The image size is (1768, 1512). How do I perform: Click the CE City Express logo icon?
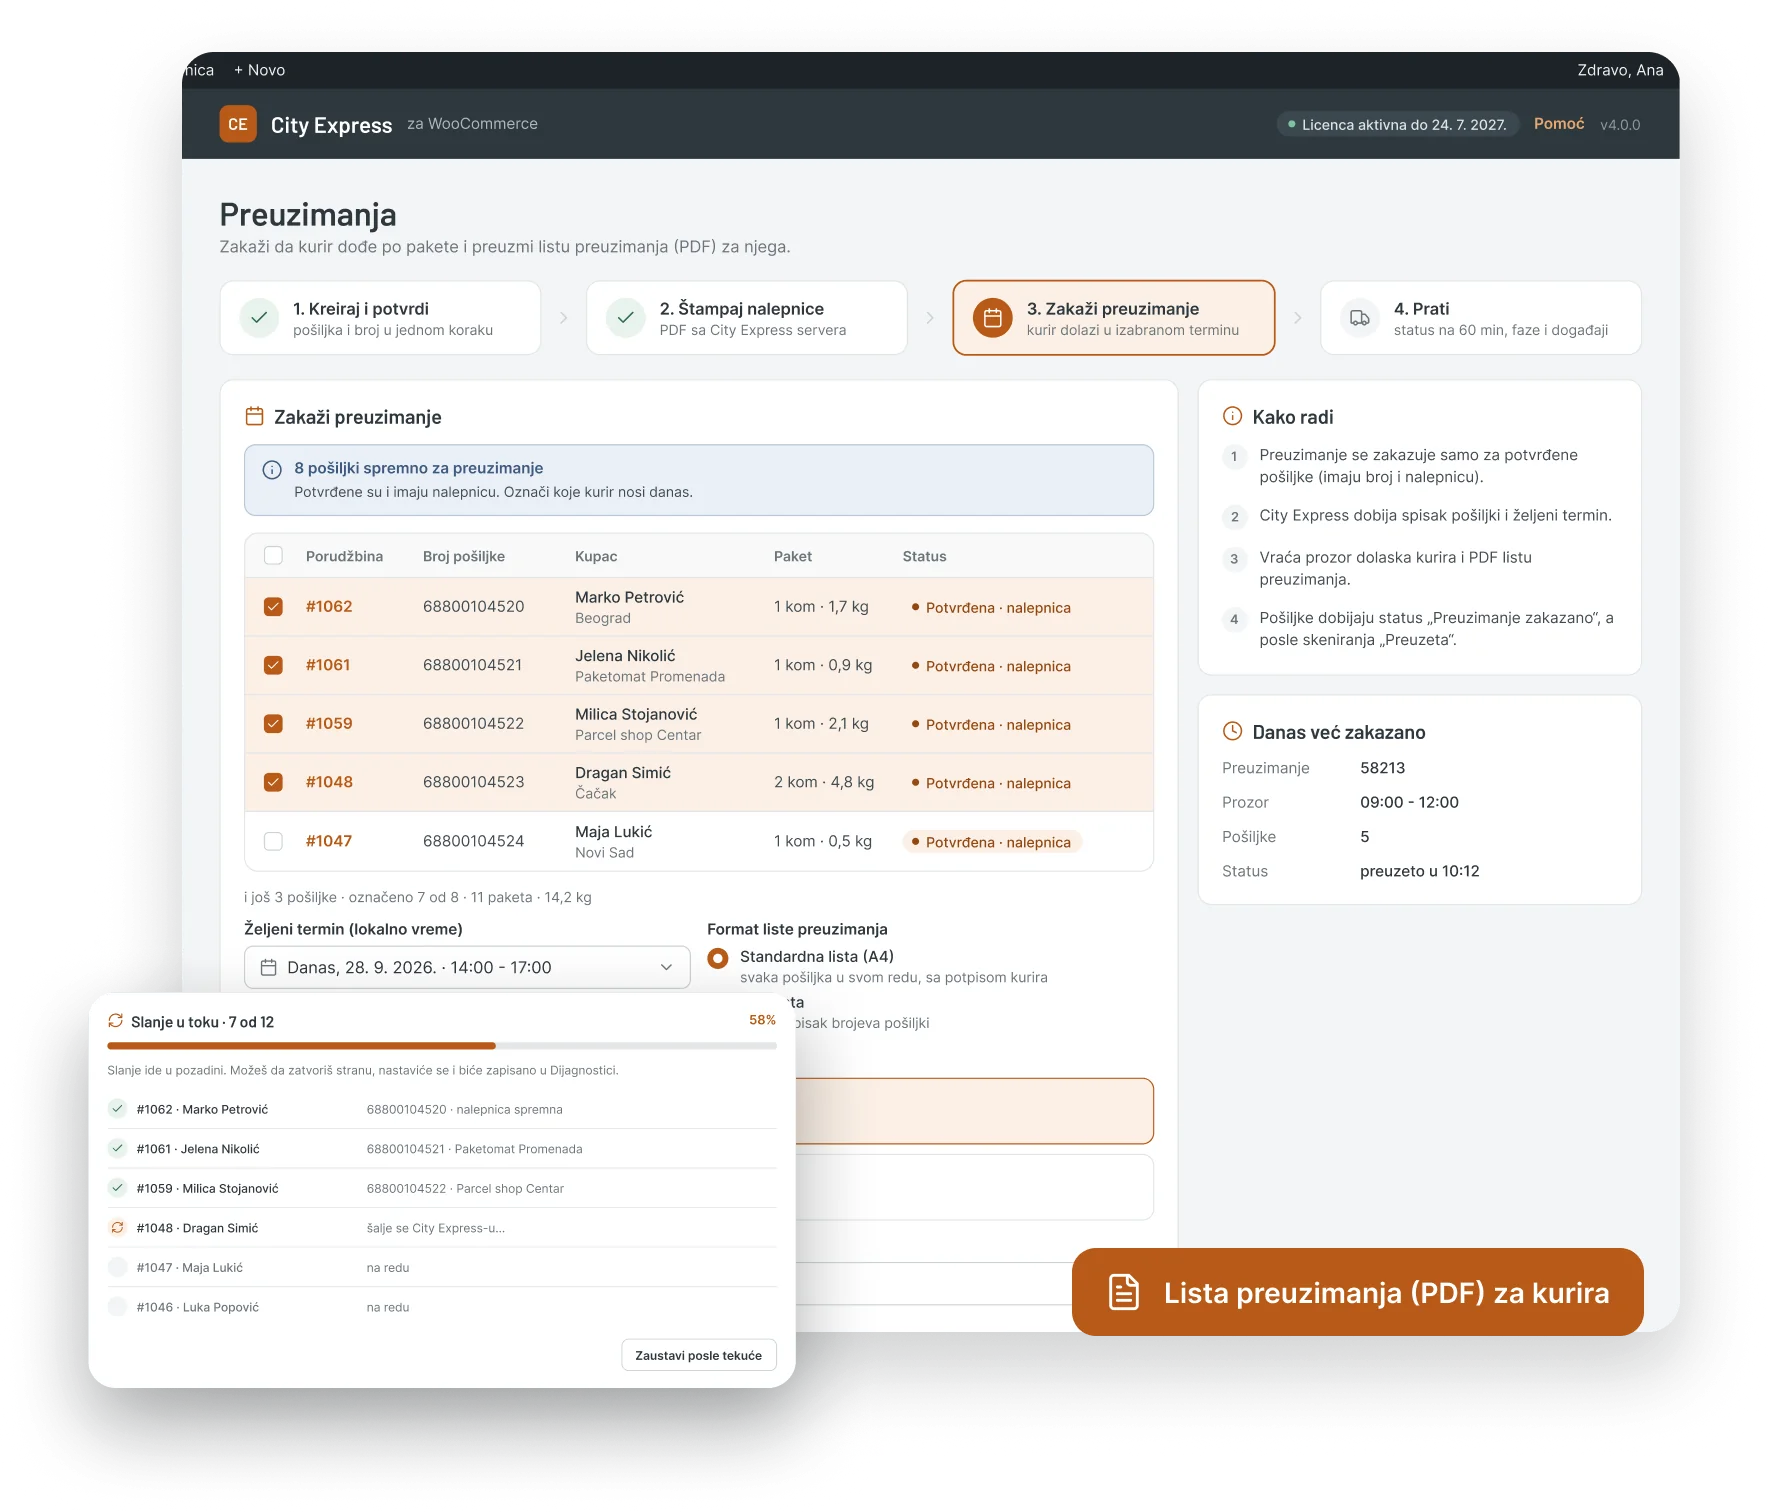(x=238, y=124)
